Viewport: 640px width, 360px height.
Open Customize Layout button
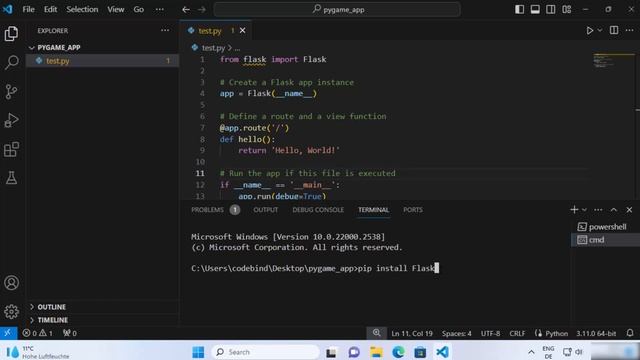(567, 9)
